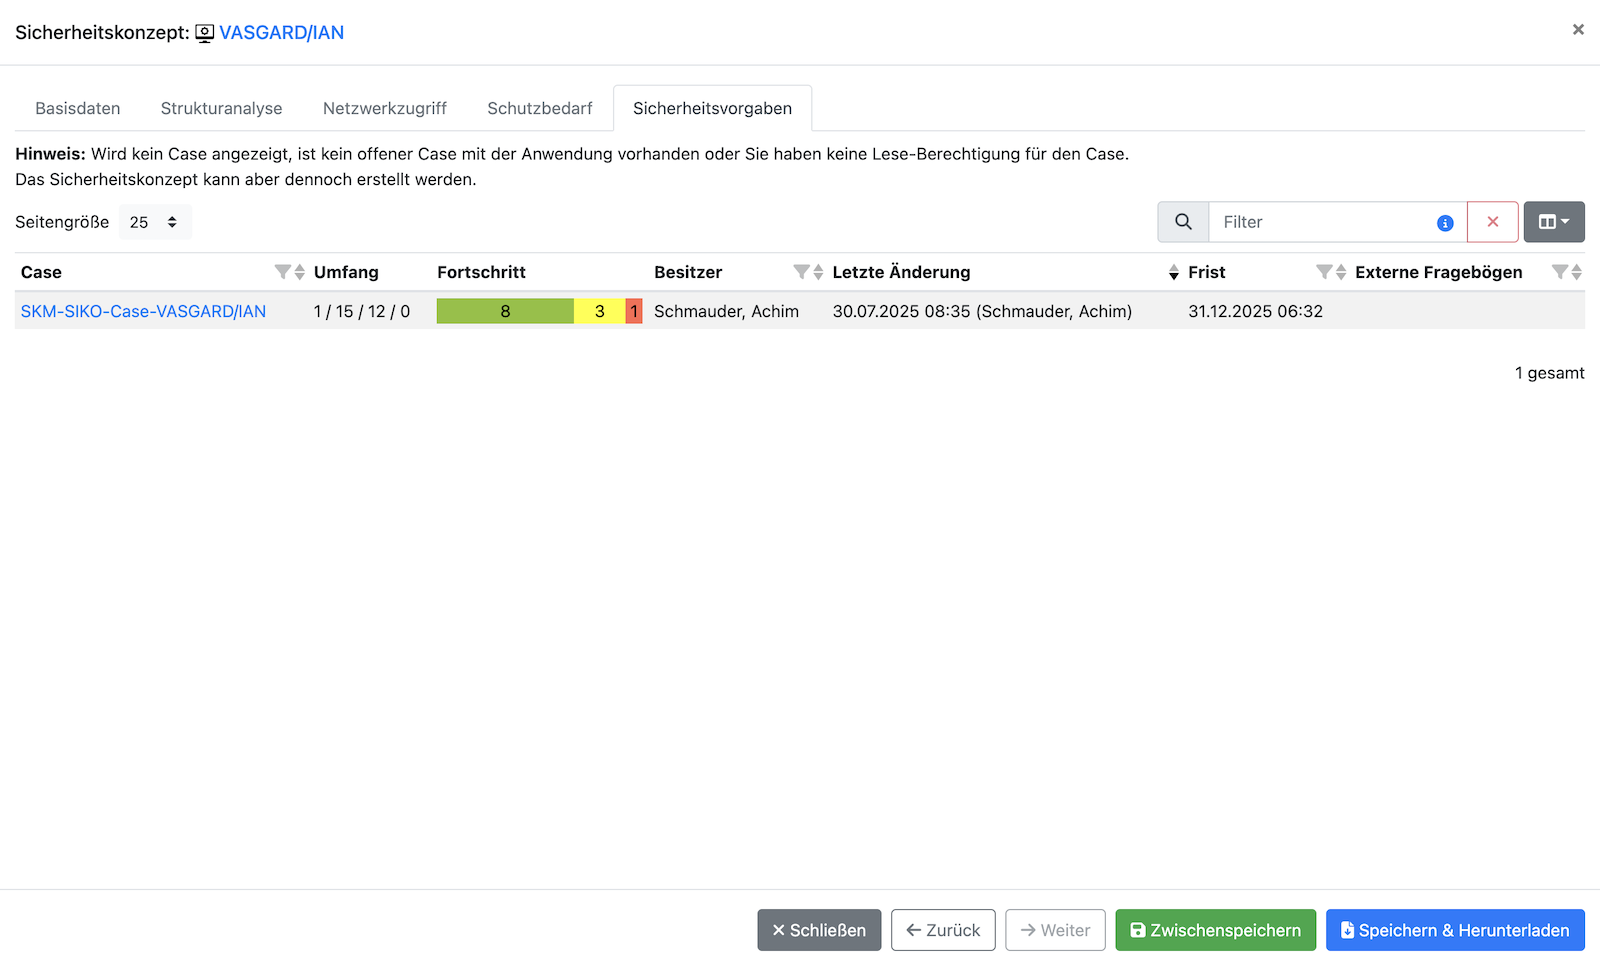
Task: Open the SKM-SIKO-Case-VASGARD/IAN case link
Action: [x=143, y=311]
